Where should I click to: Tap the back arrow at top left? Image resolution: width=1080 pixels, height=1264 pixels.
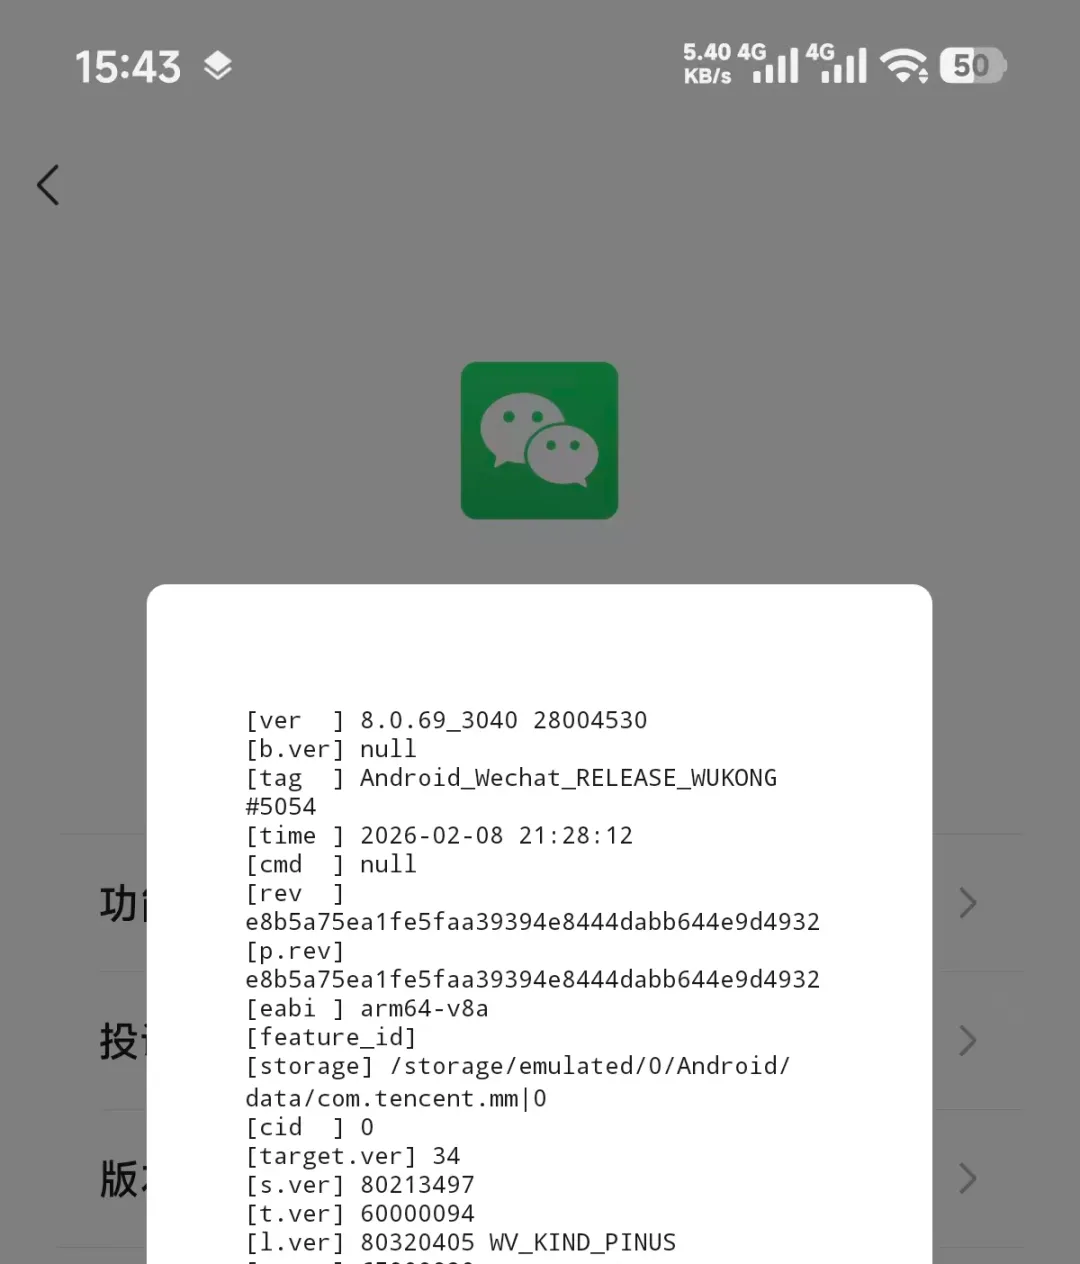[48, 185]
